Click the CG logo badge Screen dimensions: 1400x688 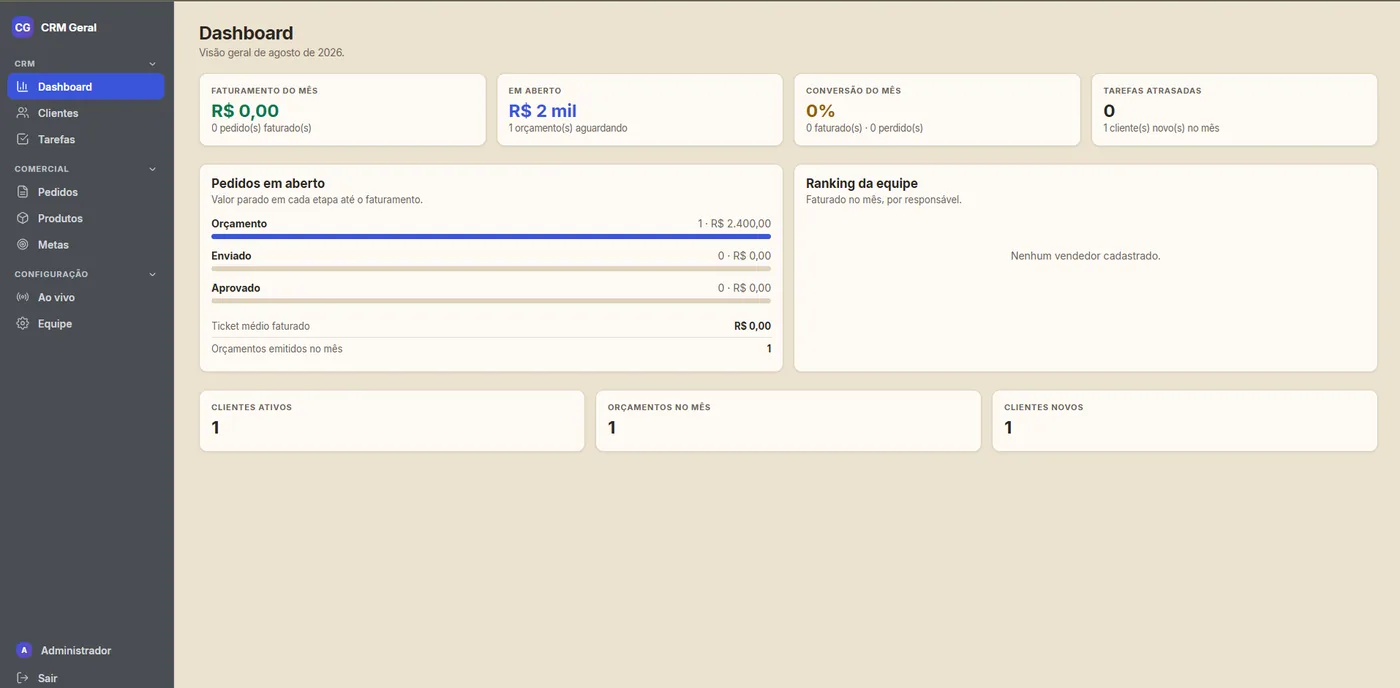pos(22,28)
